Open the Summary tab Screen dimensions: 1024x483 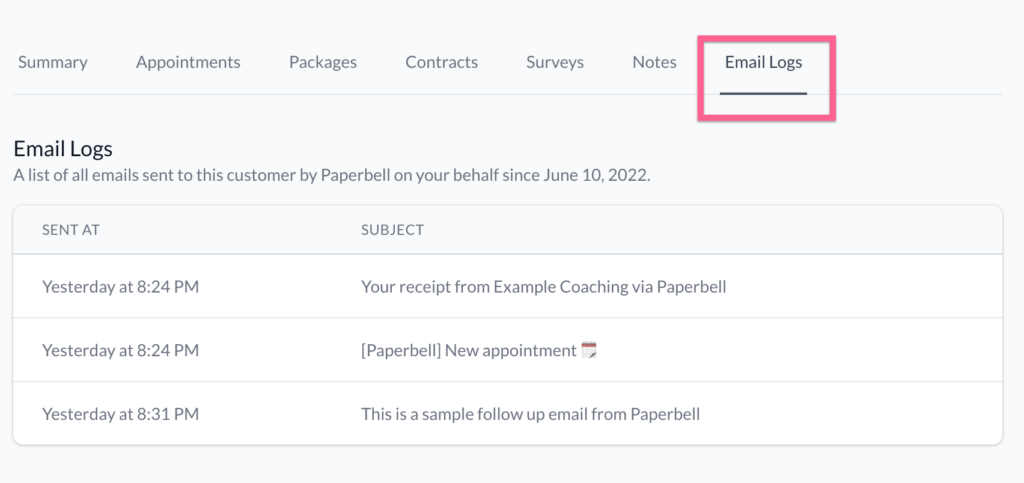(52, 63)
